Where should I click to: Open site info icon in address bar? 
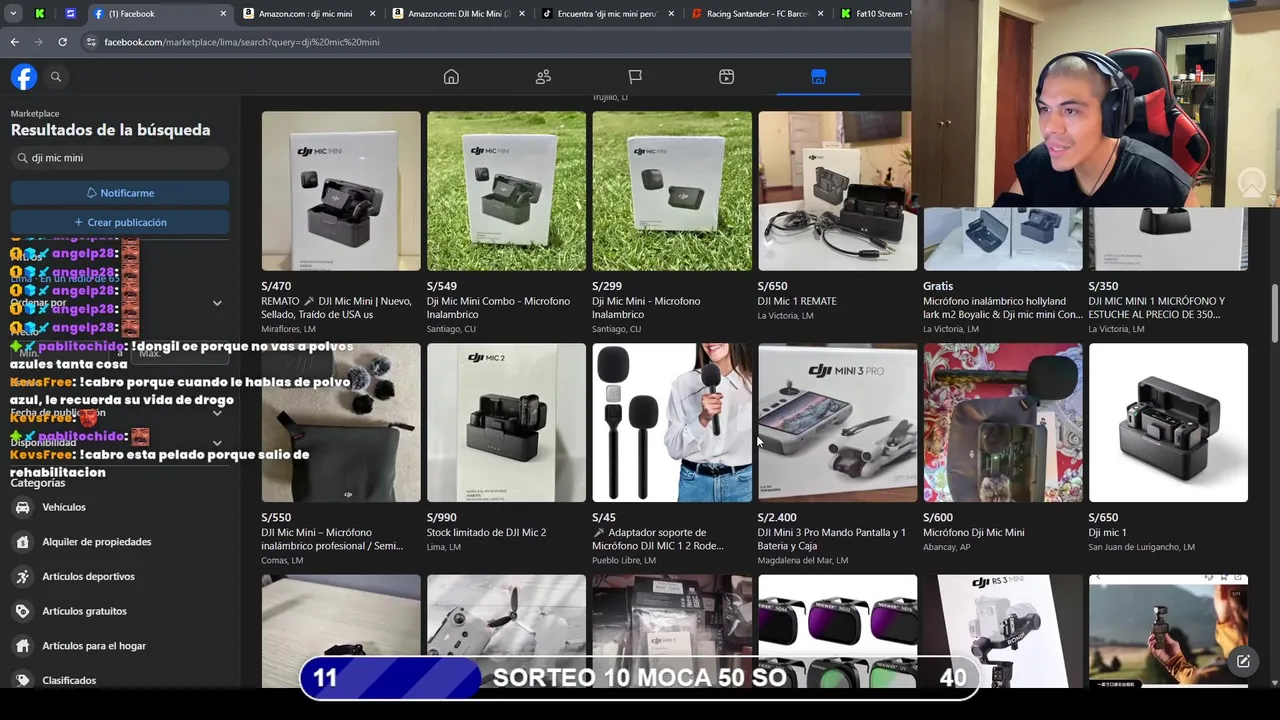coord(91,42)
